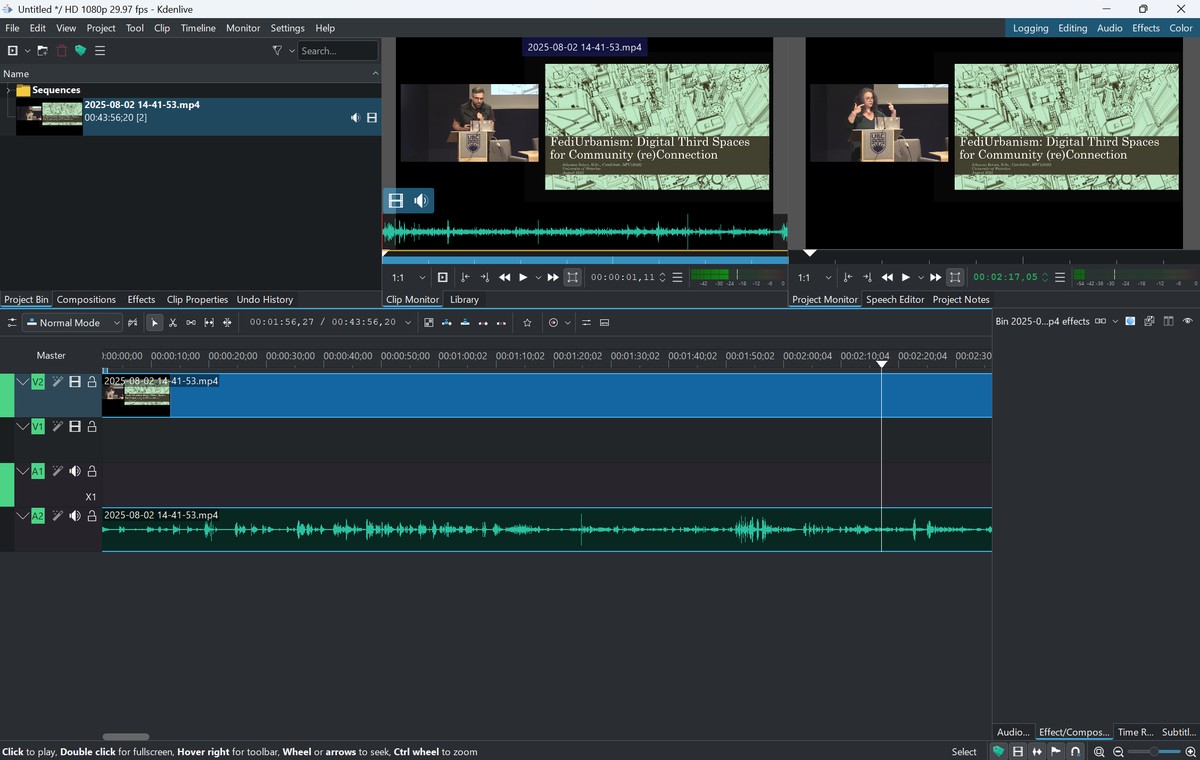
Task: Activate the Spacer tool in timeline toolbar
Action: (x=191, y=323)
